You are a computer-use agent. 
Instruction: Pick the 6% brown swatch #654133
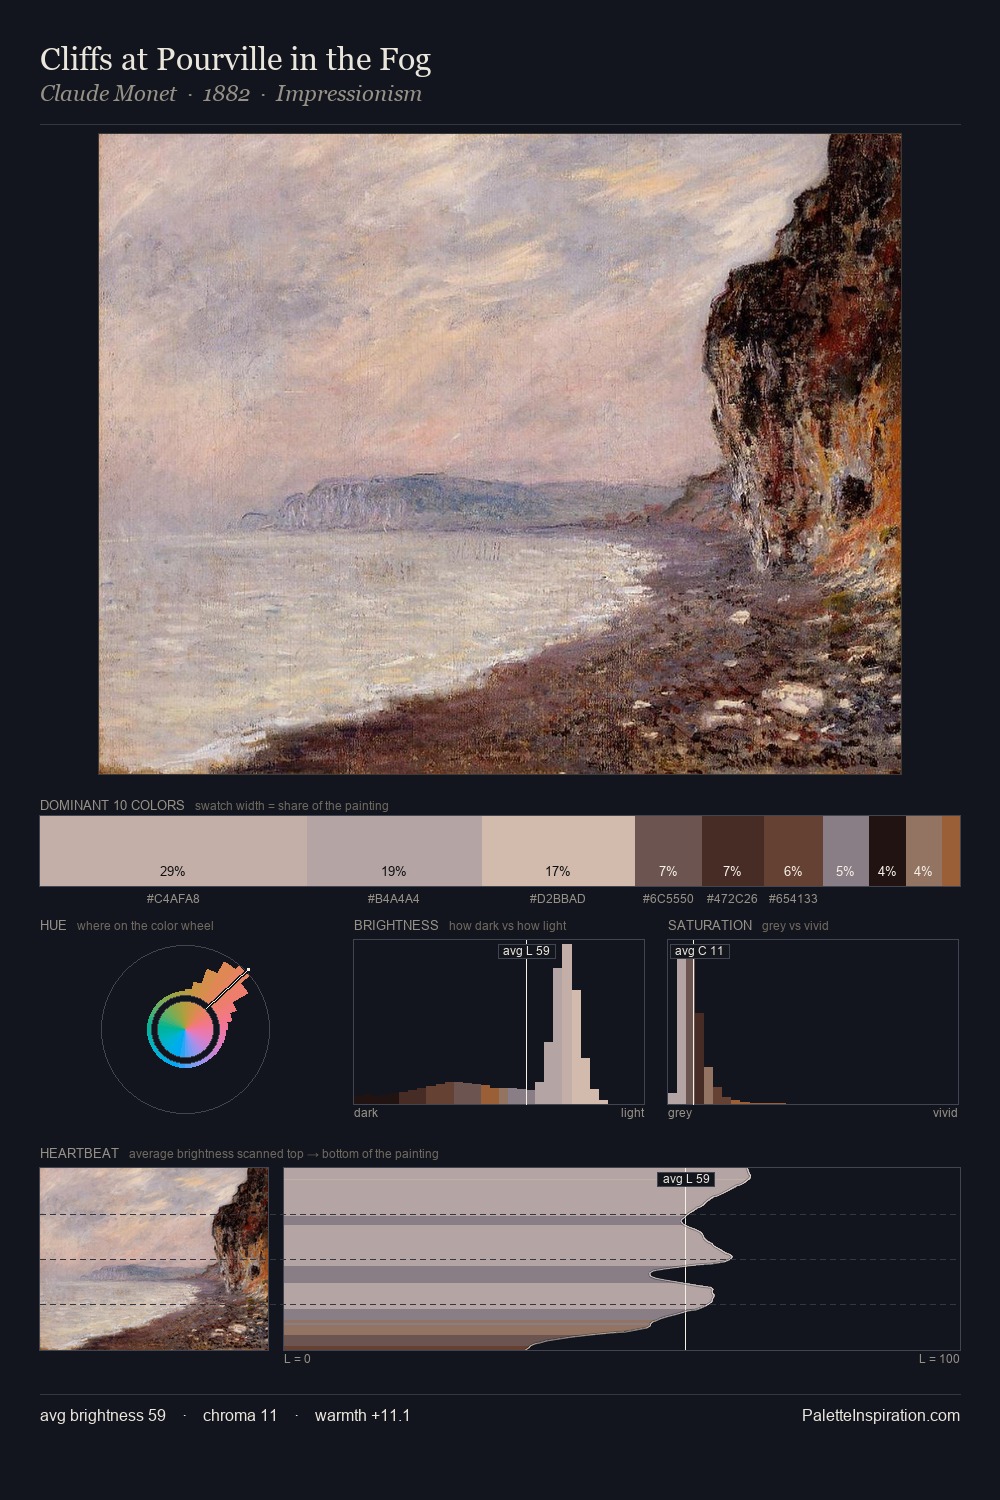pyautogui.click(x=793, y=851)
